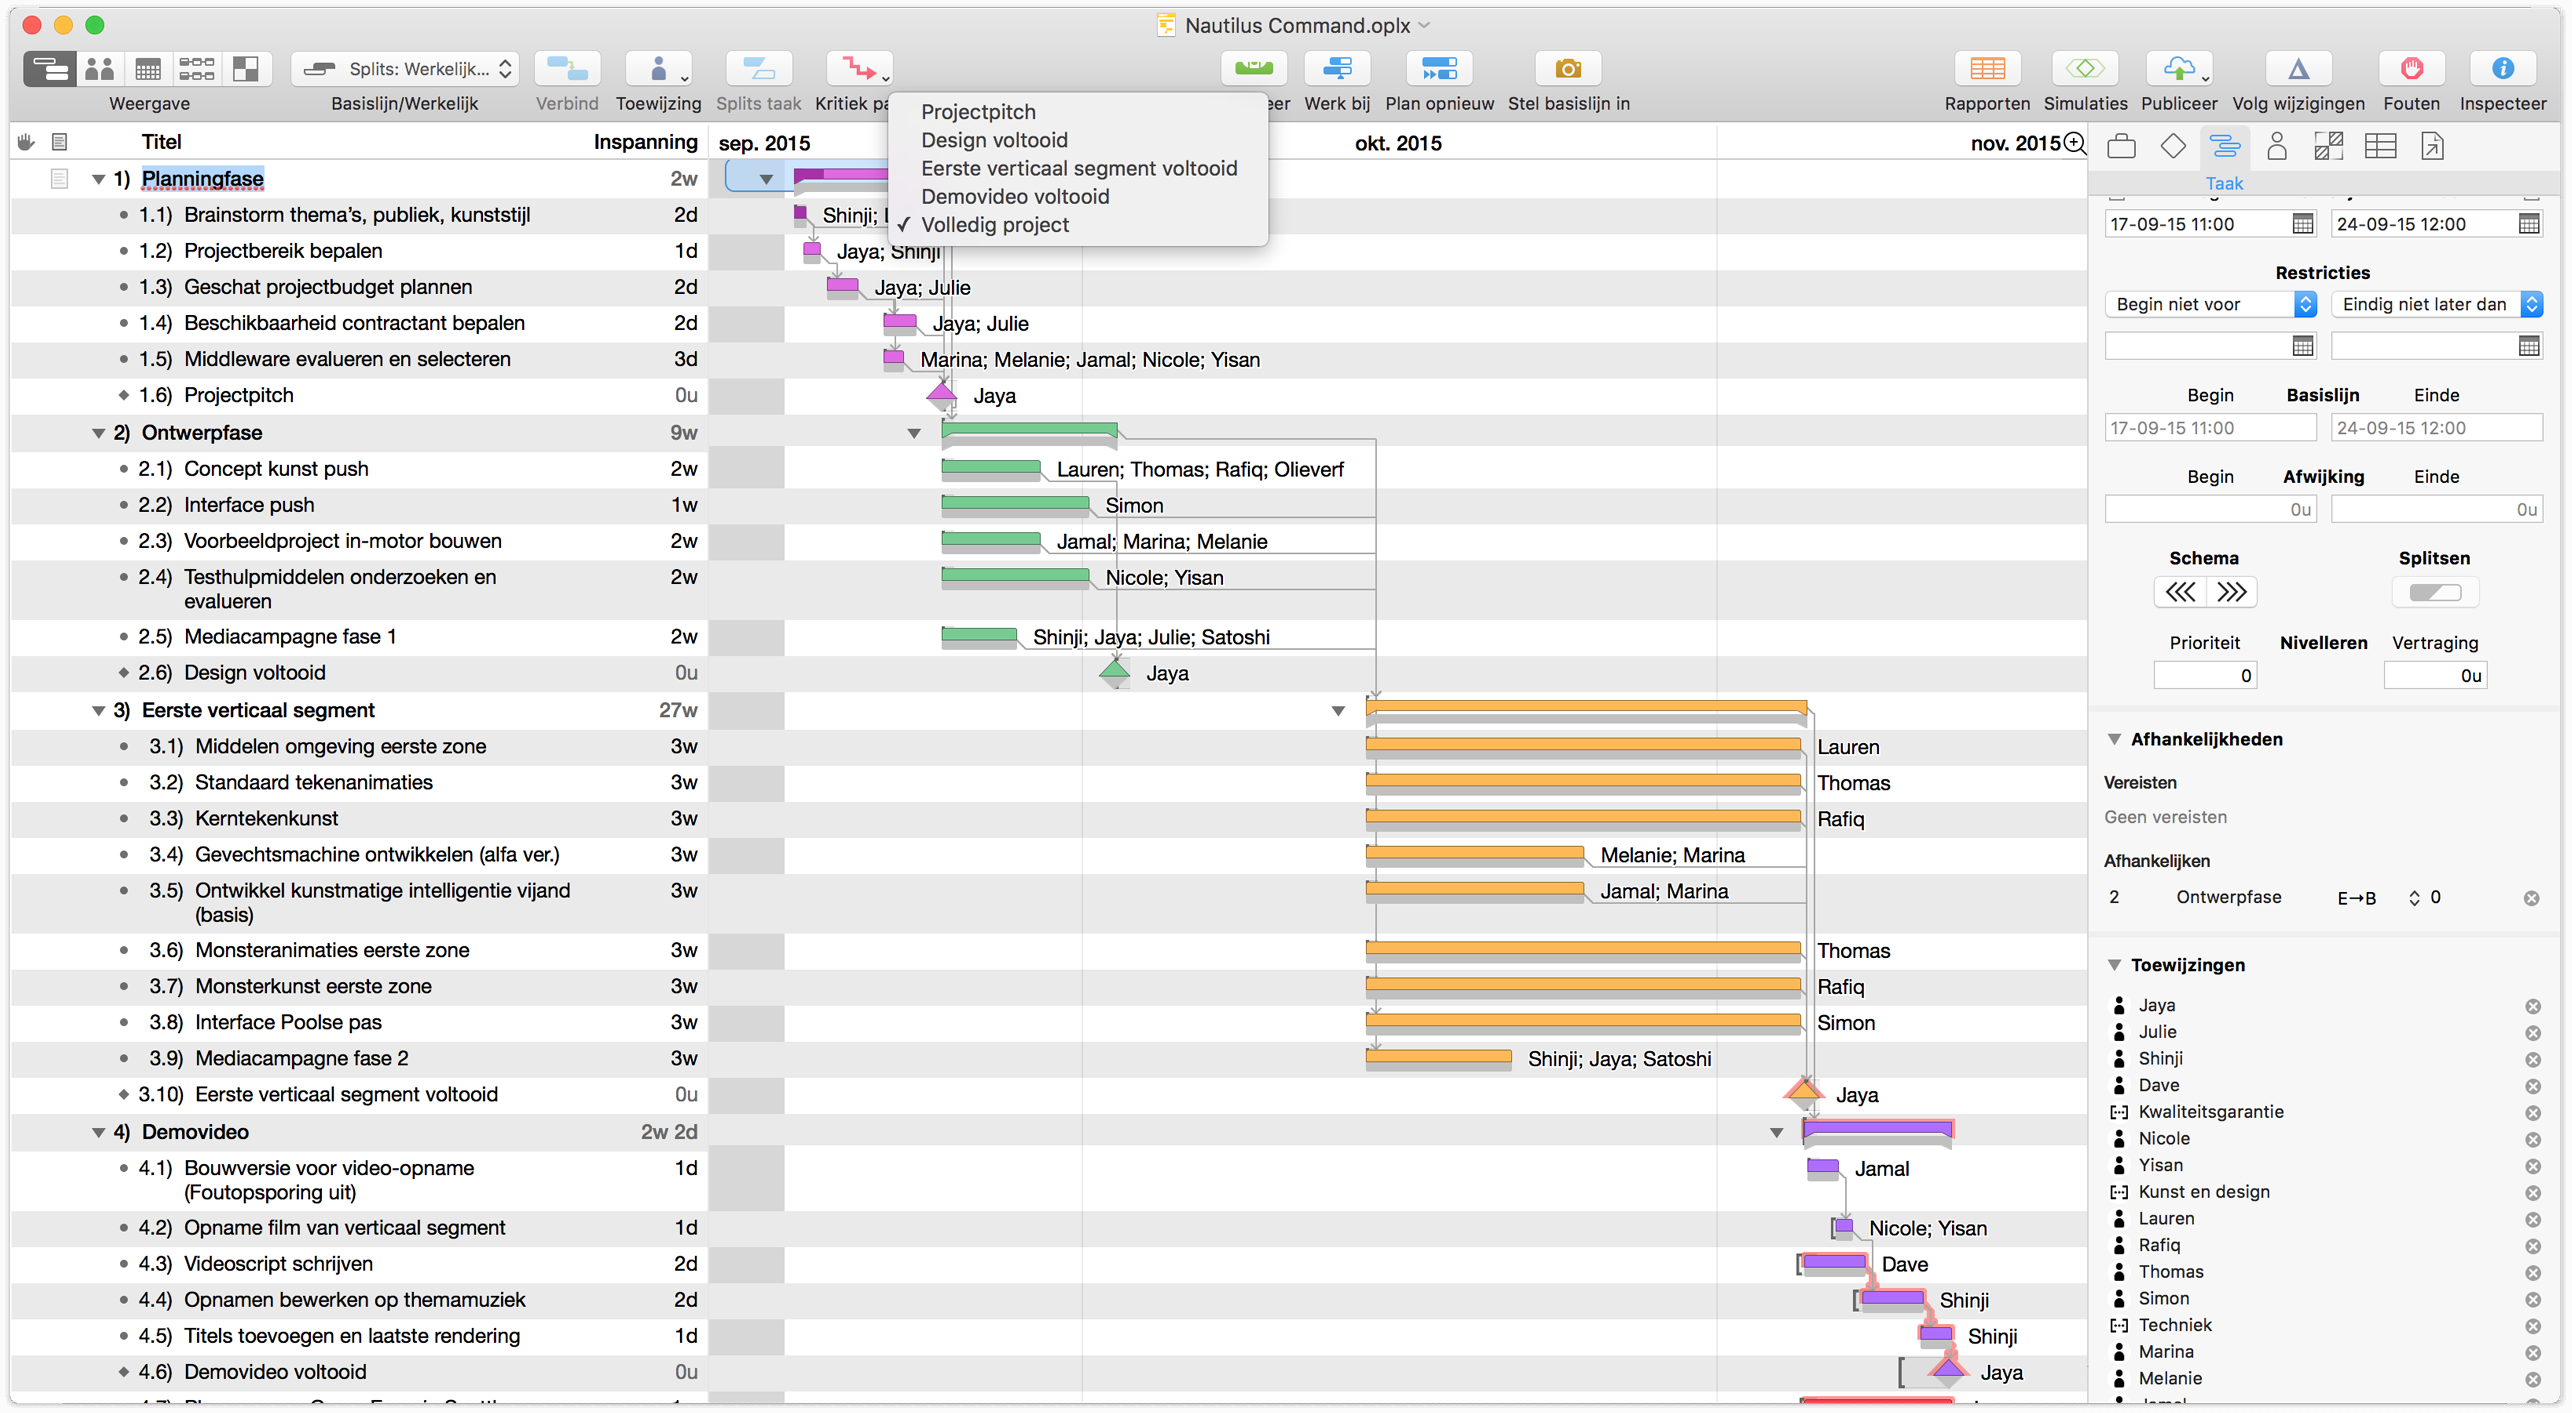
Task: Open the Begin niet voor dropdown
Action: [x=2210, y=304]
